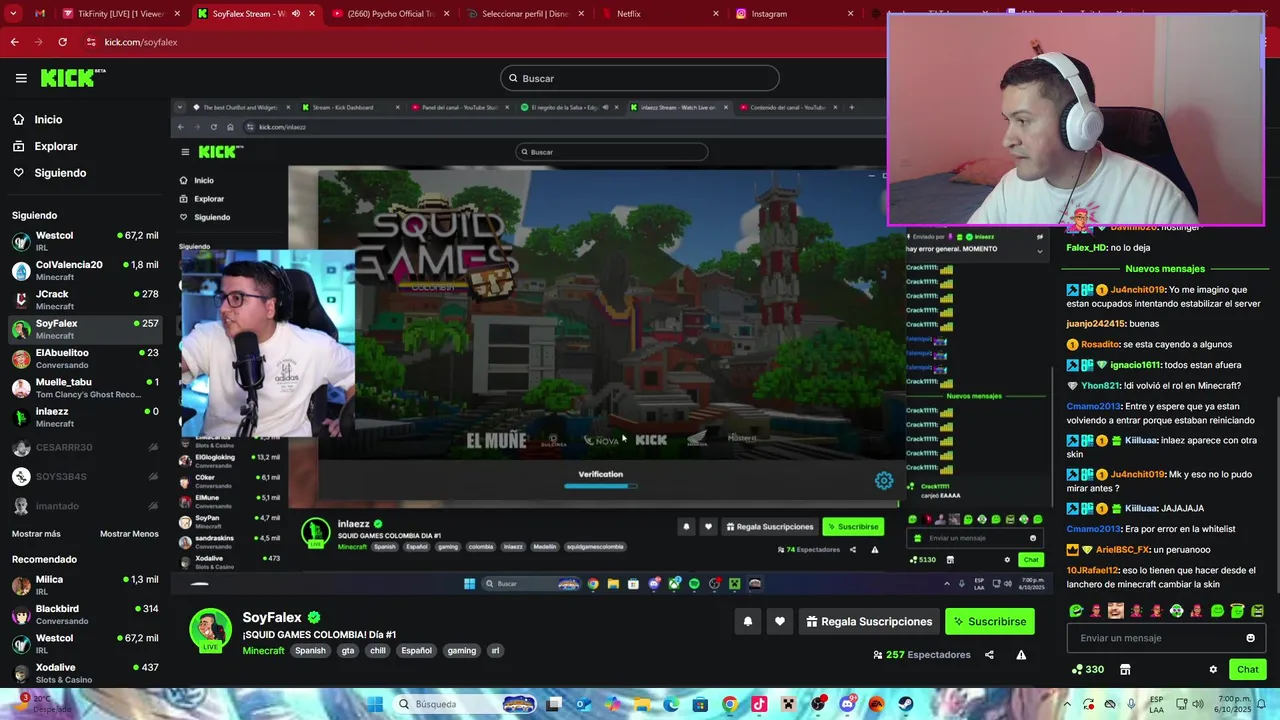Viewport: 1280px width, 720px height.
Task: Open Steam from the taskbar
Action: click(906, 704)
